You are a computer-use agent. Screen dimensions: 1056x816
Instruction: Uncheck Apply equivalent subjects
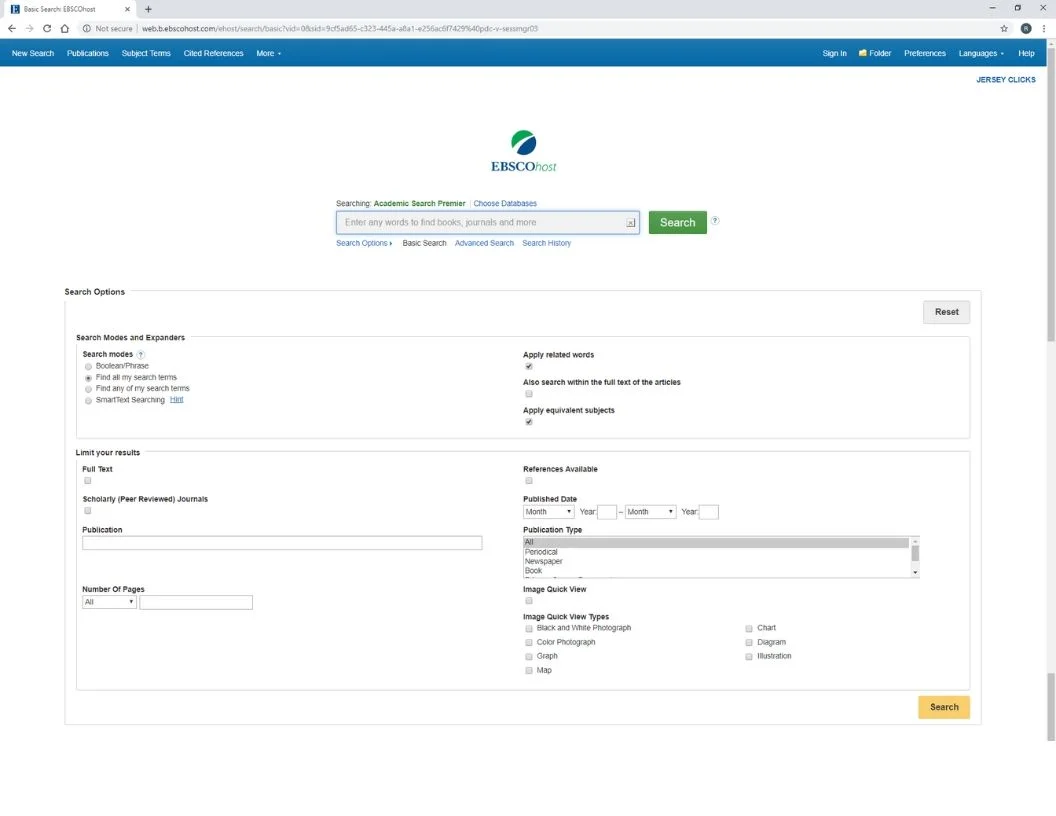(x=529, y=421)
